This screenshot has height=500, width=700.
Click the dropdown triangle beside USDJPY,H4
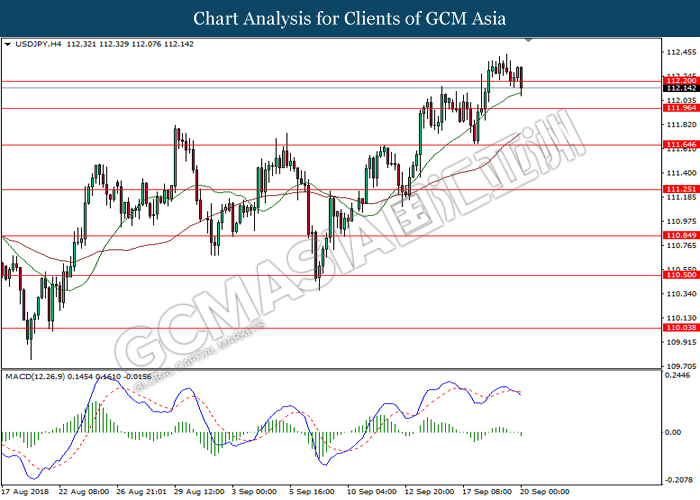[x=7, y=44]
